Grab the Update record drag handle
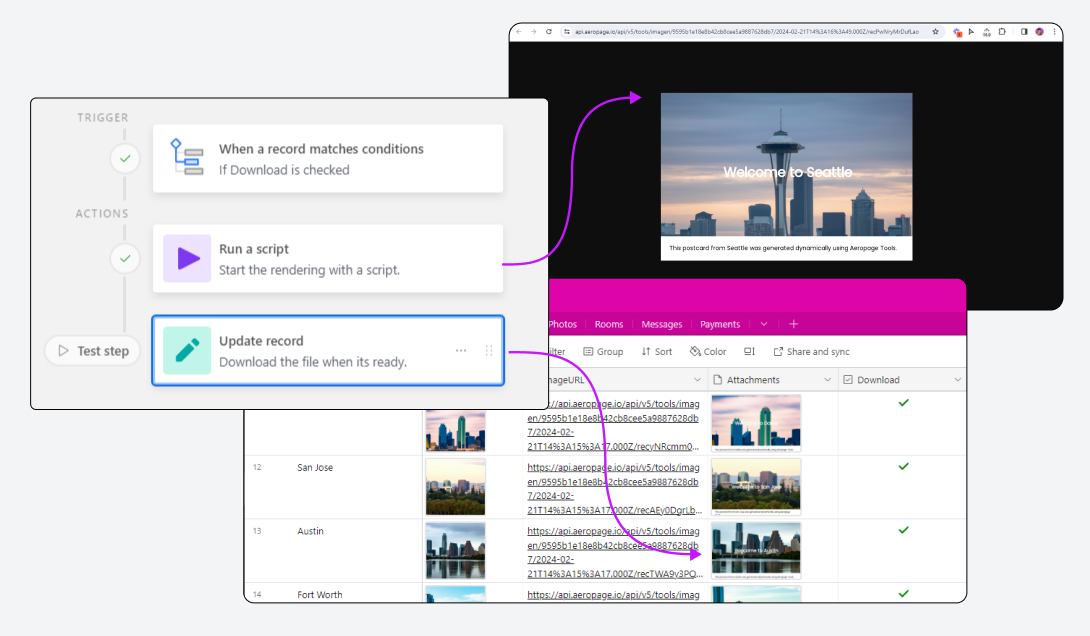The image size is (1090, 636). 489,350
